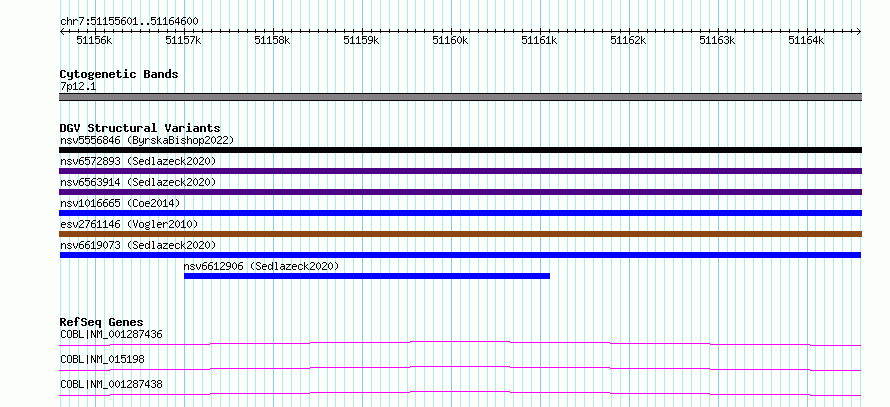890x407 pixels.
Task: Click the COBL NM_015198 magenta intron line
Action: 460,368
